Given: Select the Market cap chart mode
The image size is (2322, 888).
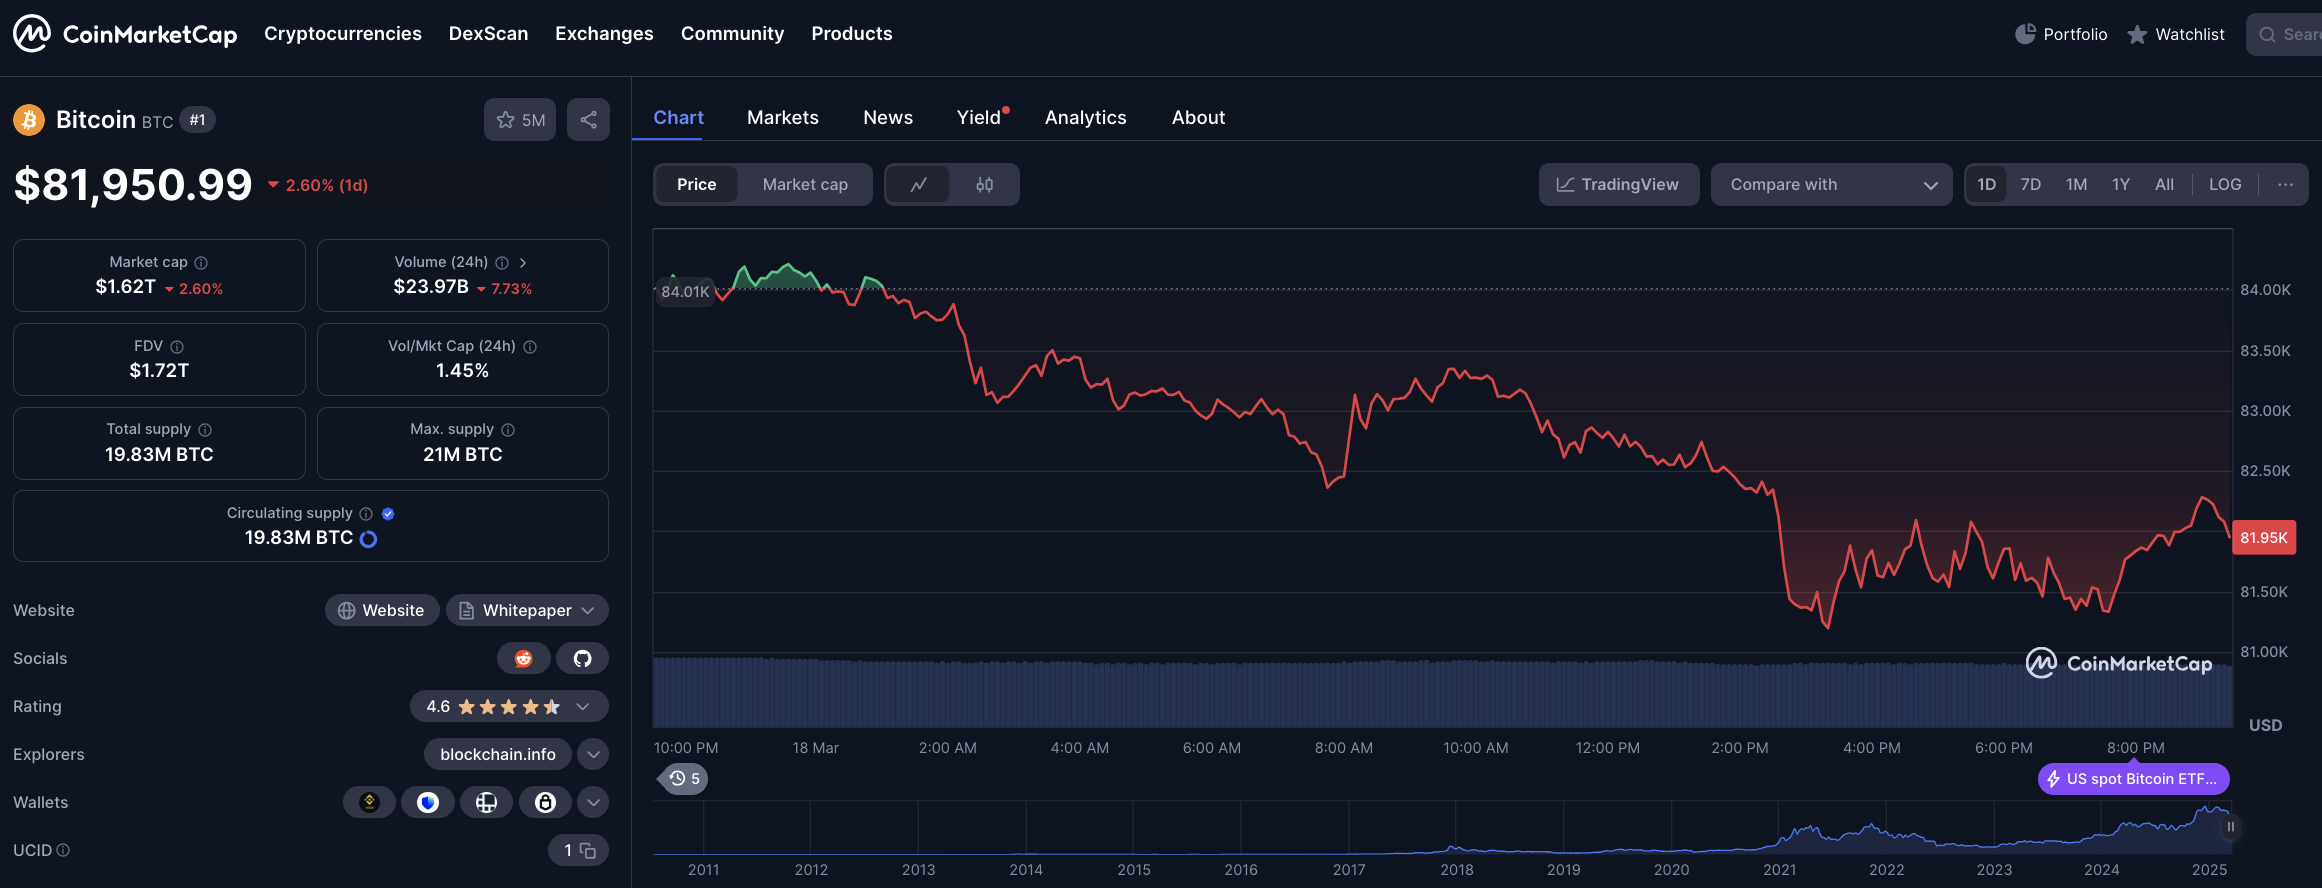Looking at the screenshot, I should pos(805,184).
